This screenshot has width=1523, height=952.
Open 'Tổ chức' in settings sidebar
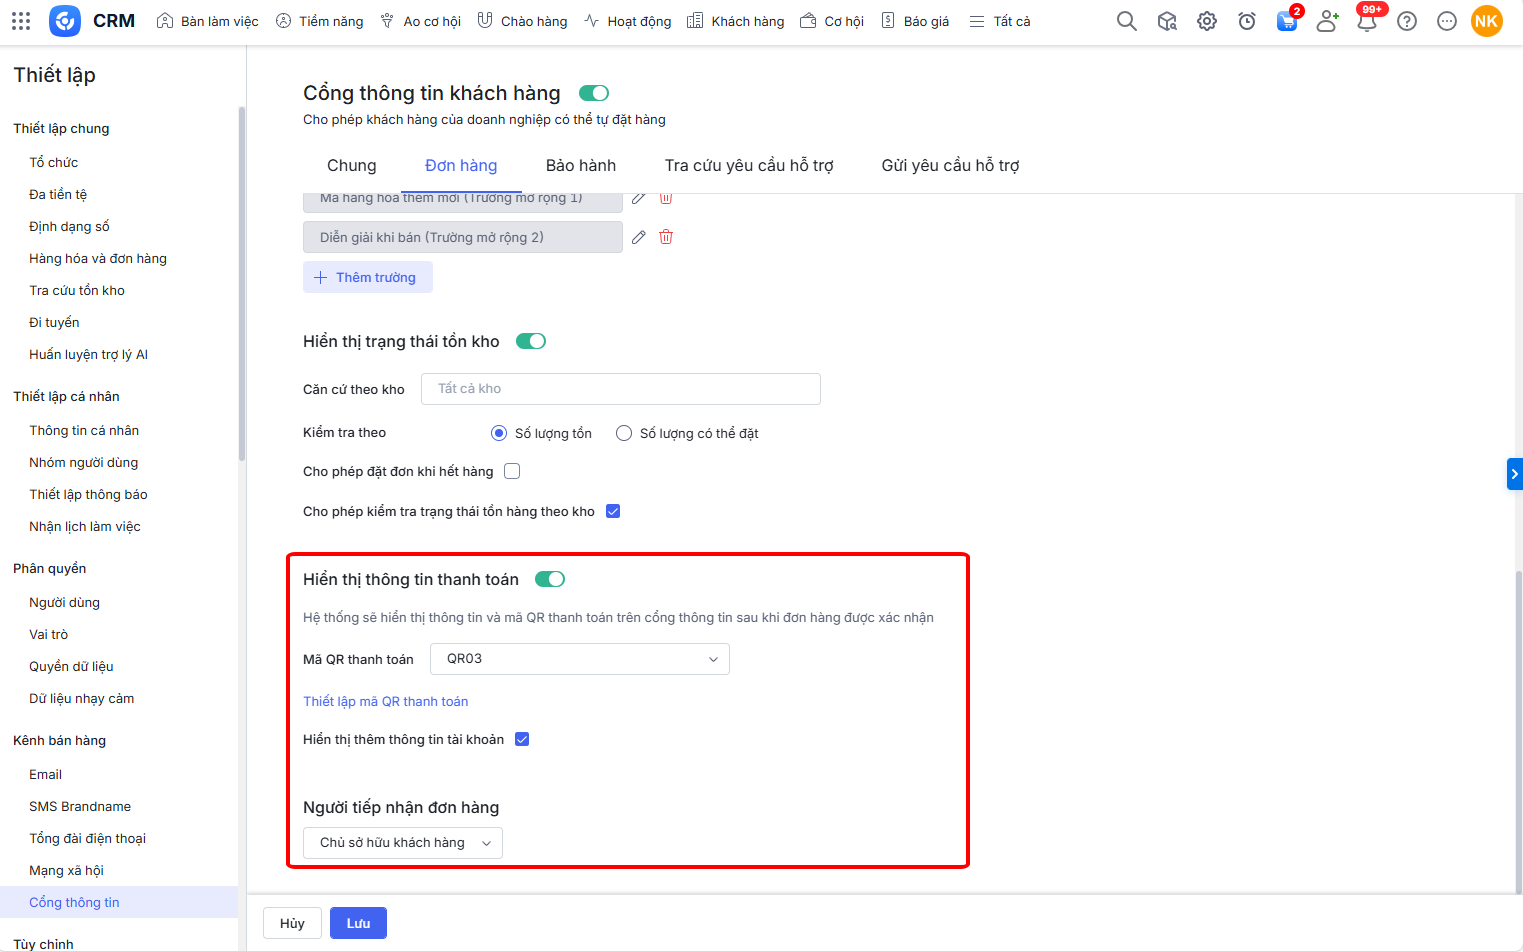[x=54, y=162]
